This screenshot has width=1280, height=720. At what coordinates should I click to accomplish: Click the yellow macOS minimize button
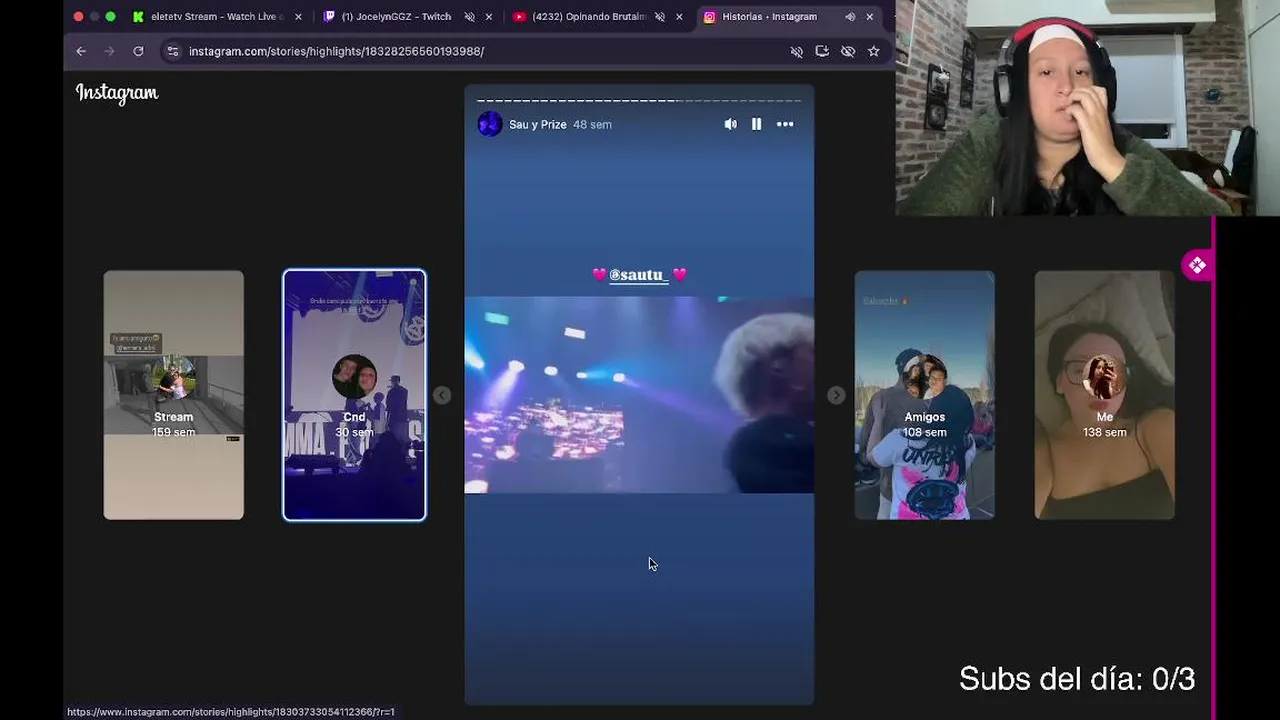(94, 17)
